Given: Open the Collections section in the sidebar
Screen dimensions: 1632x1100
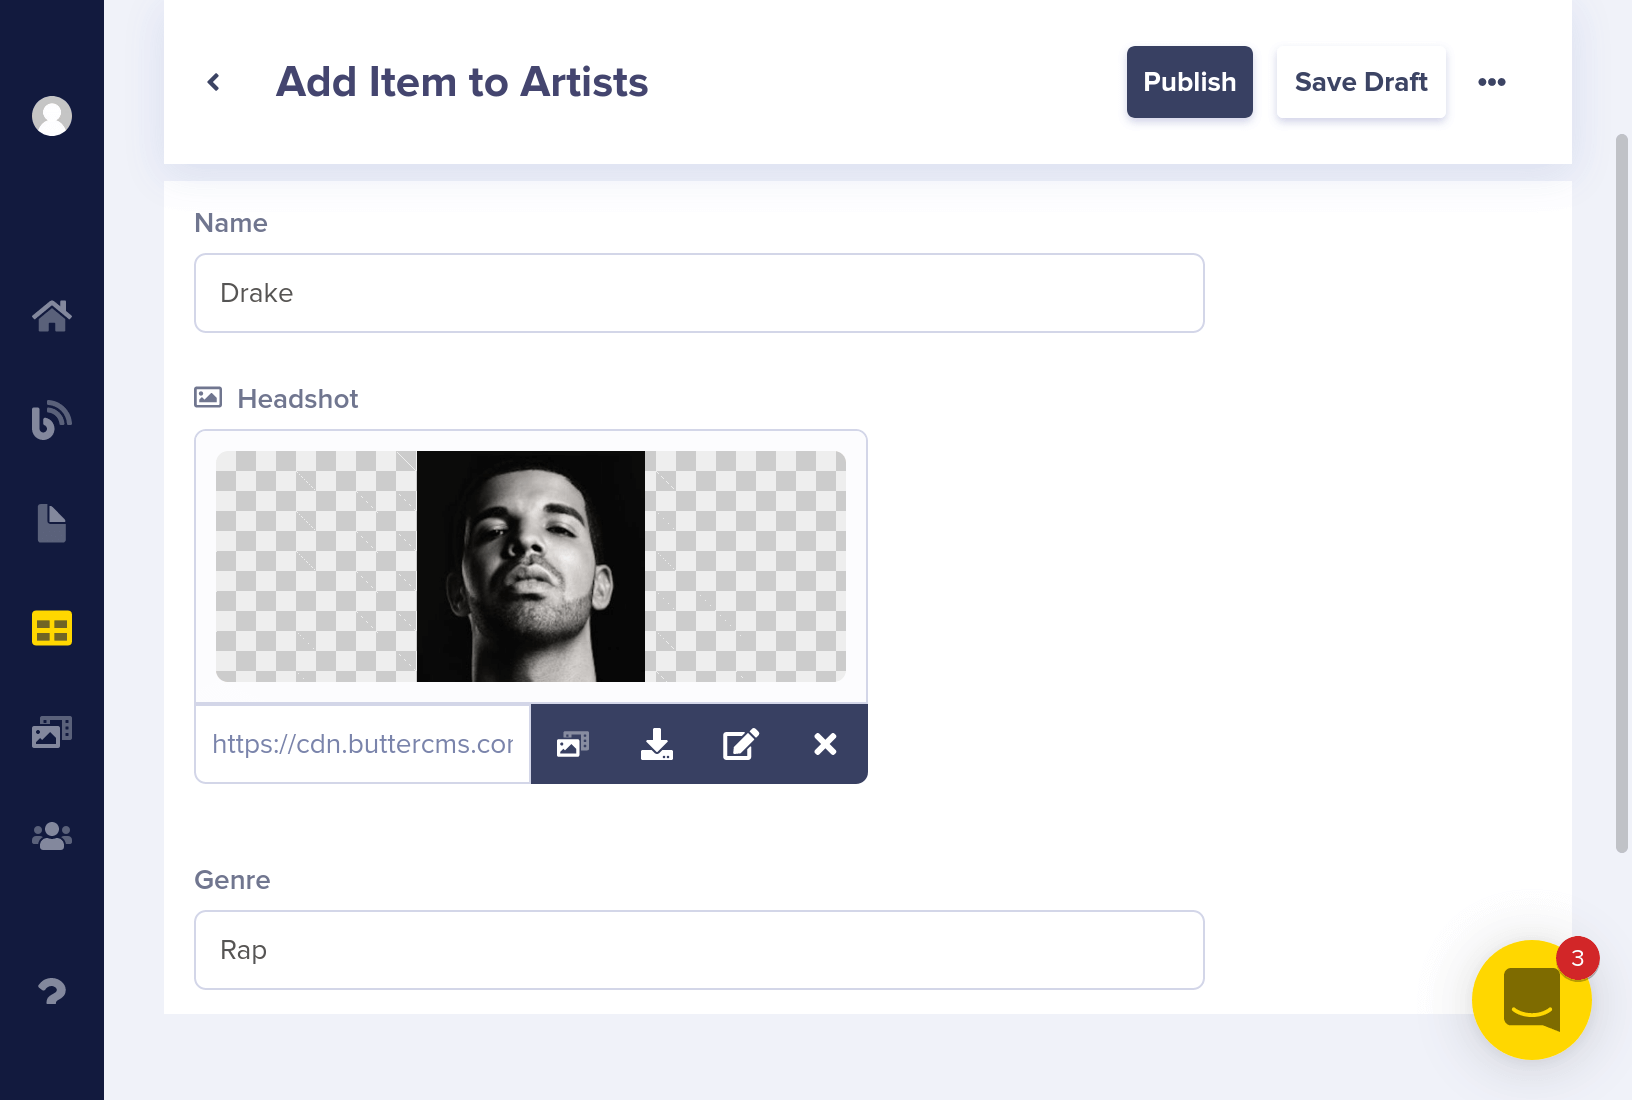Looking at the screenshot, I should [x=51, y=628].
